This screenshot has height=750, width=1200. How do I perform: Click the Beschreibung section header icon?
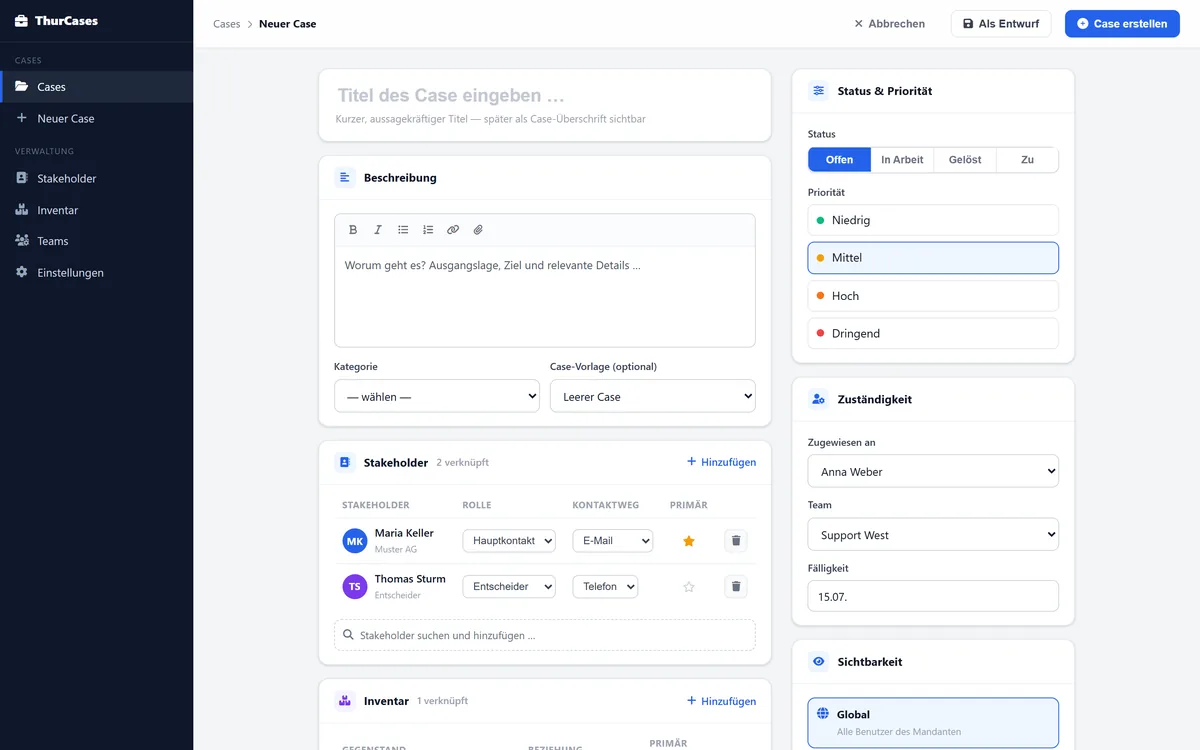[x=345, y=178]
